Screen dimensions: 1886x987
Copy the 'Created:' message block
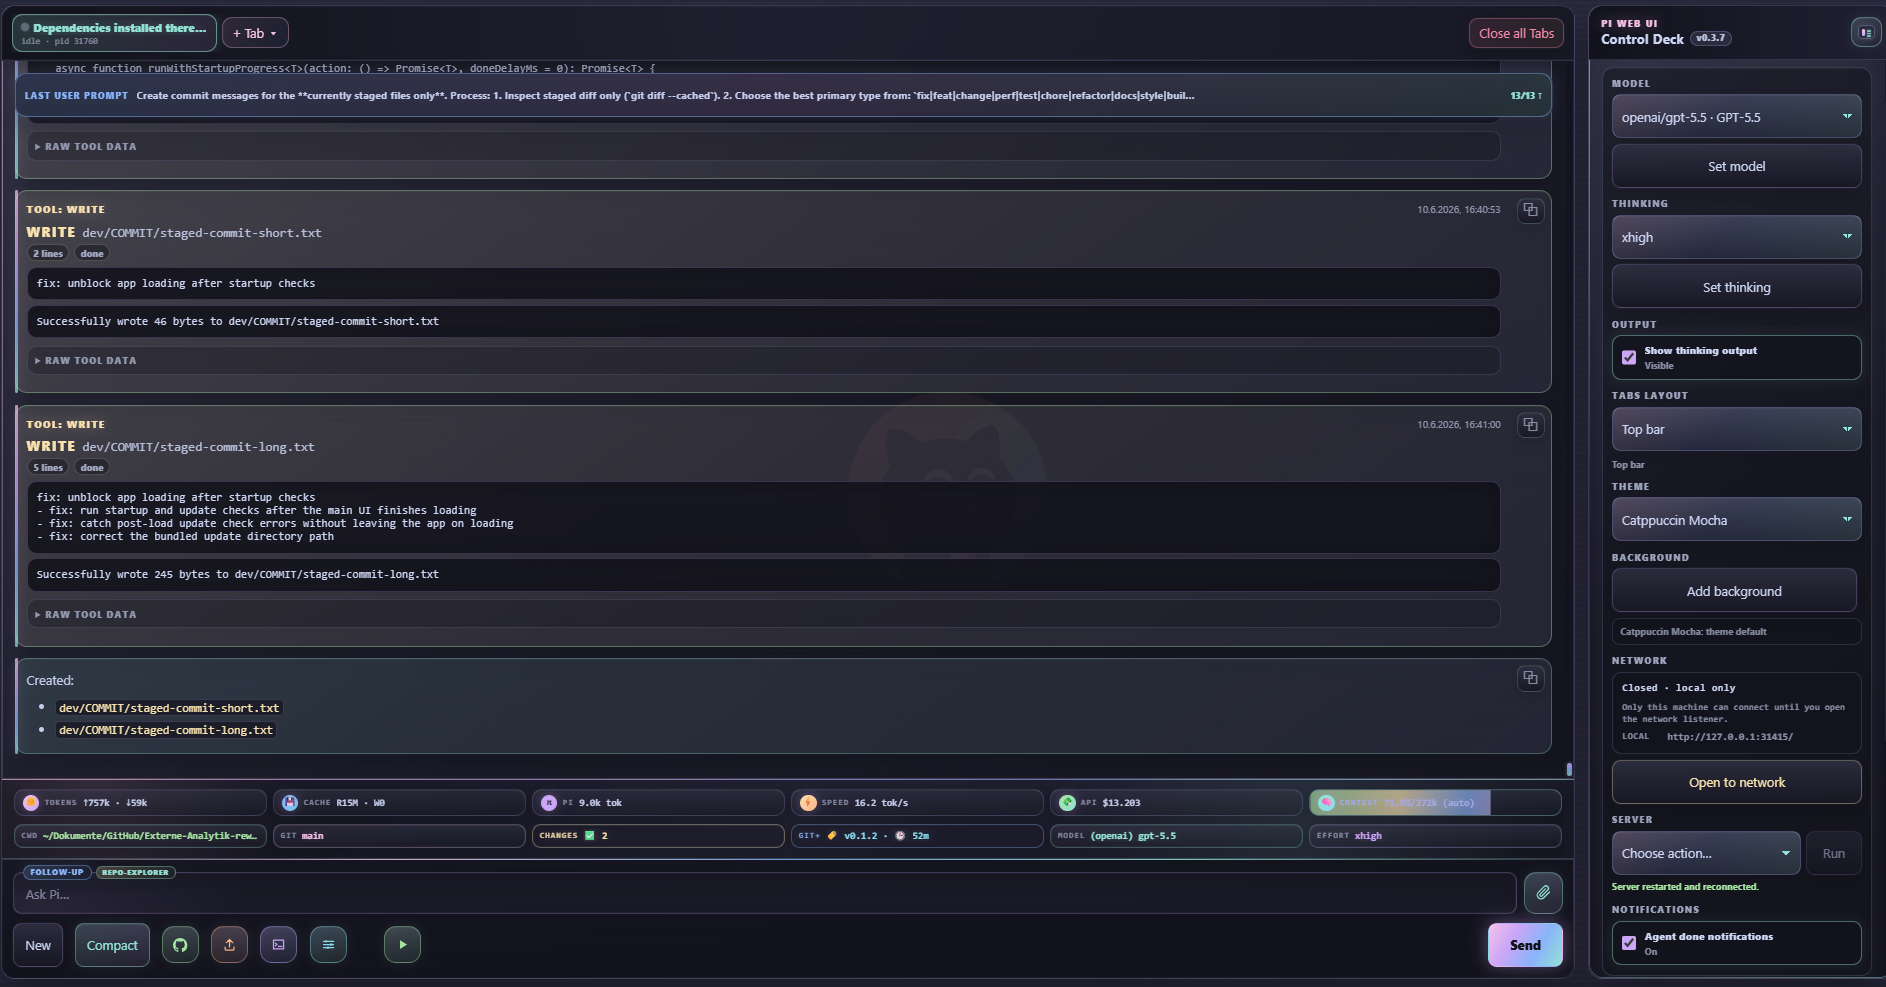pos(1530,678)
